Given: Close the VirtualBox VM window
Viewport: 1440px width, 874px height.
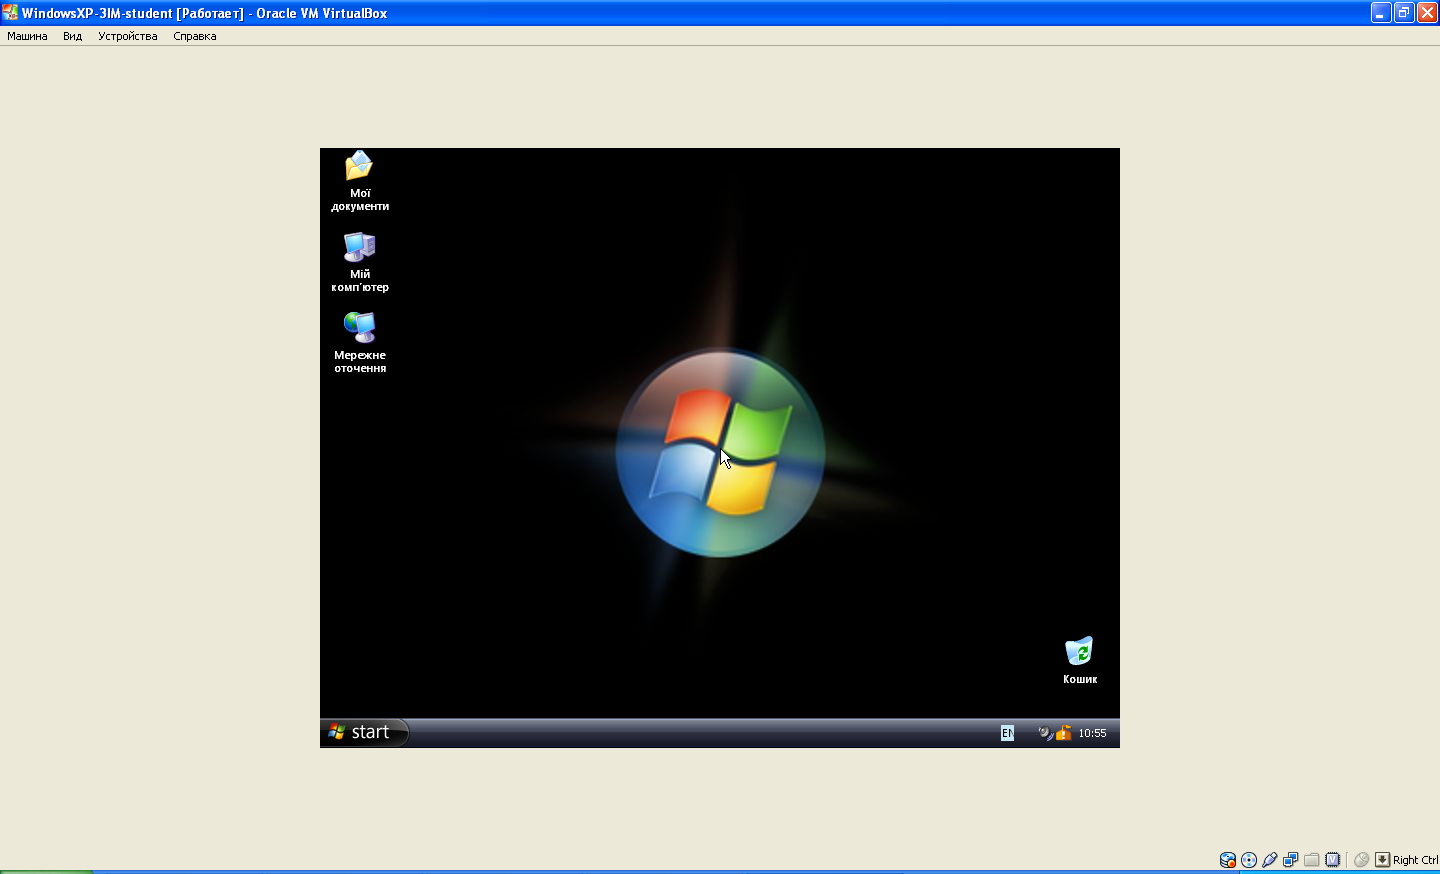Looking at the screenshot, I should click(x=1427, y=13).
